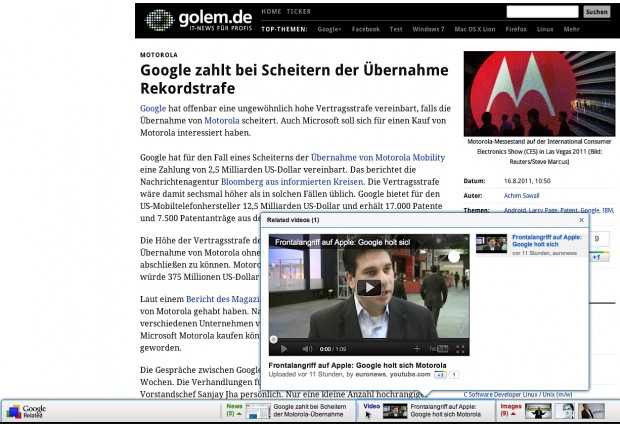Open the TICKER menu item
The height and width of the screenshot is (424, 620).
299,11
